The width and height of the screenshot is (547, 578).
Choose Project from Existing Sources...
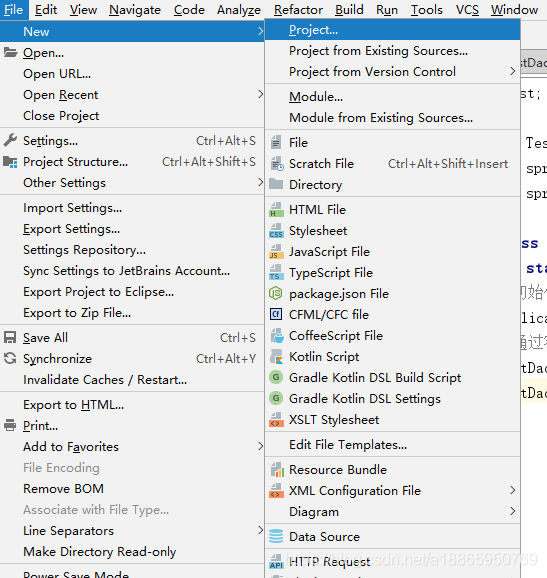(x=393, y=51)
